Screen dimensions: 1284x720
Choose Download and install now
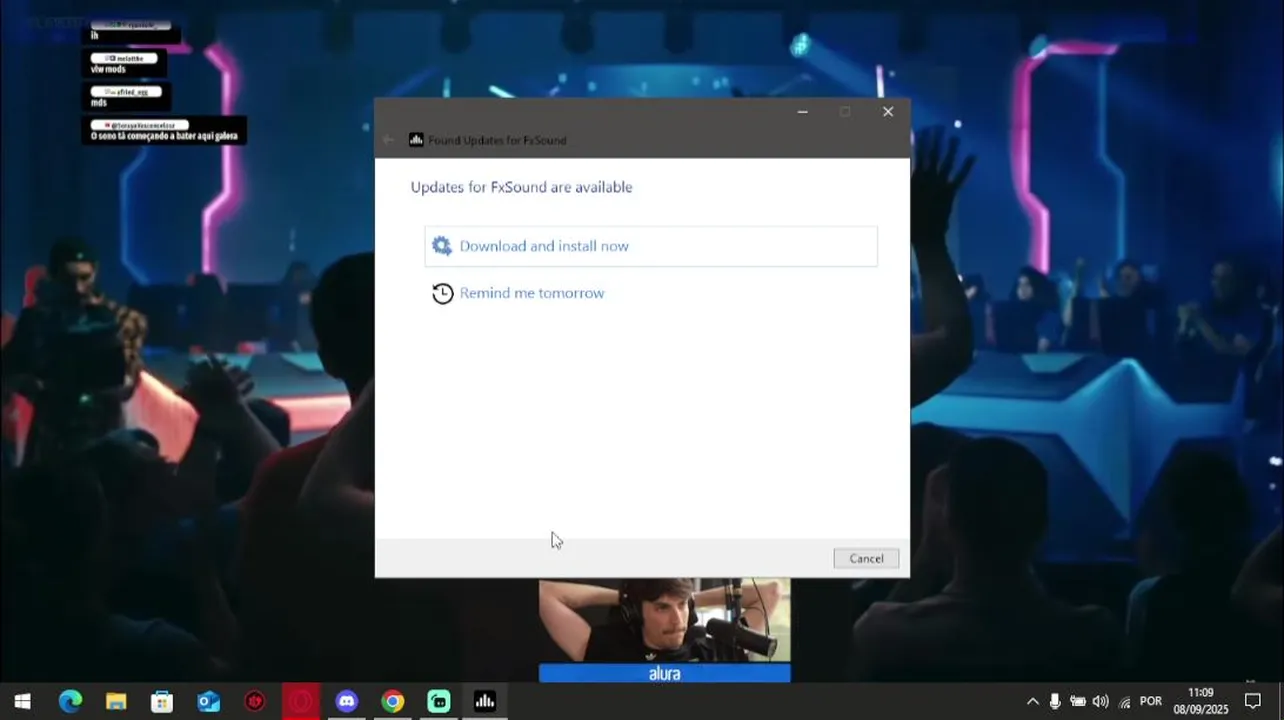click(x=651, y=246)
